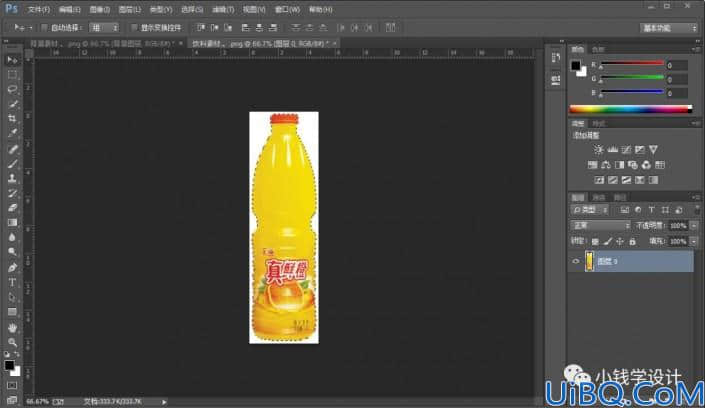
Task: Click the opacity 100% input field
Action: [x=678, y=226]
